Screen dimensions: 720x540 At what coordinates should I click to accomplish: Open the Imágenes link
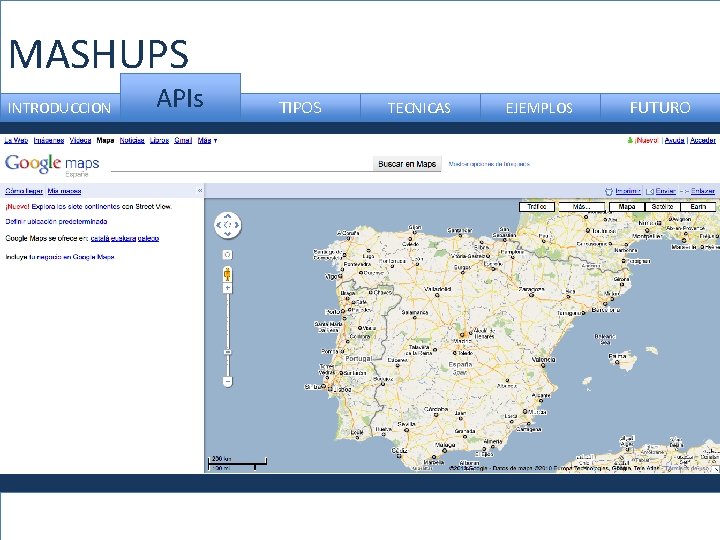[49, 141]
